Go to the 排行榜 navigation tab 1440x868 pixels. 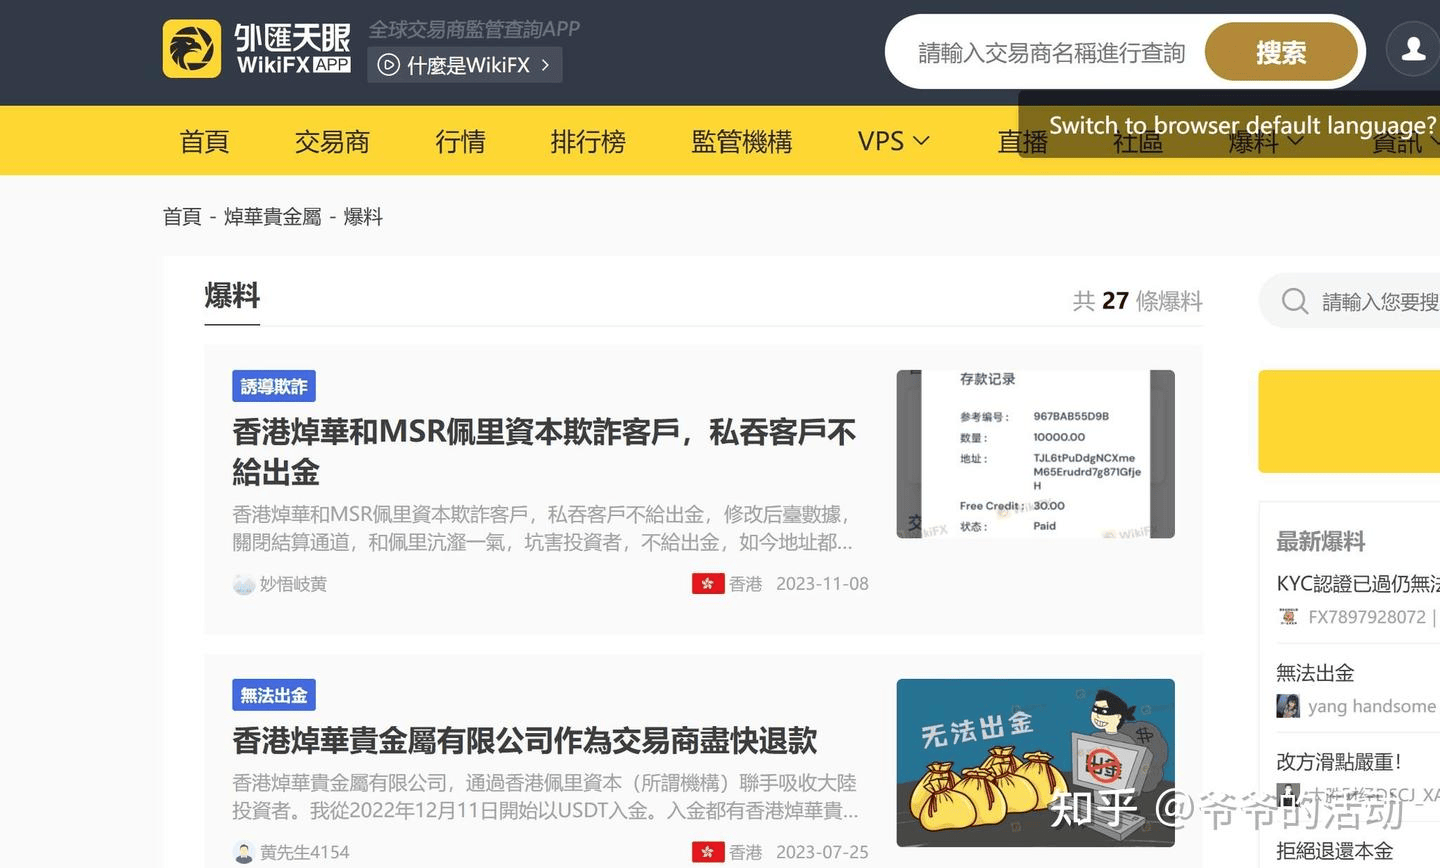click(x=588, y=141)
